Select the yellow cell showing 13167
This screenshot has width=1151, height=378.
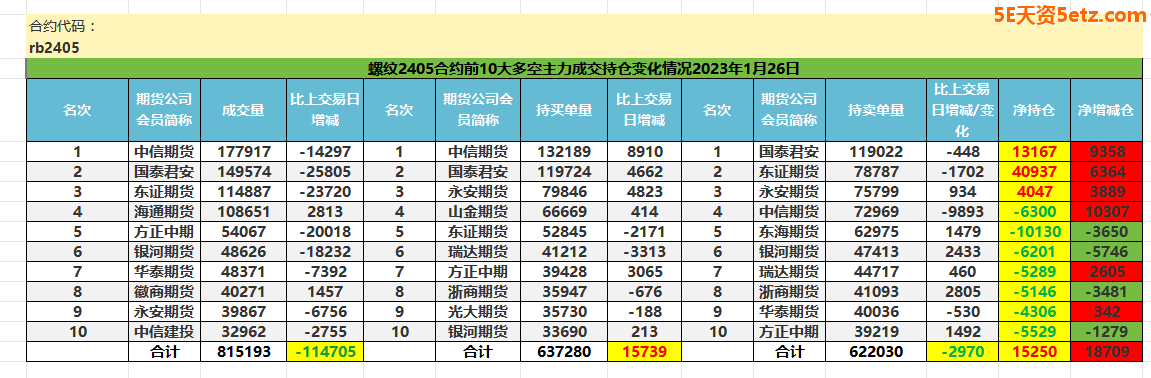point(1034,152)
